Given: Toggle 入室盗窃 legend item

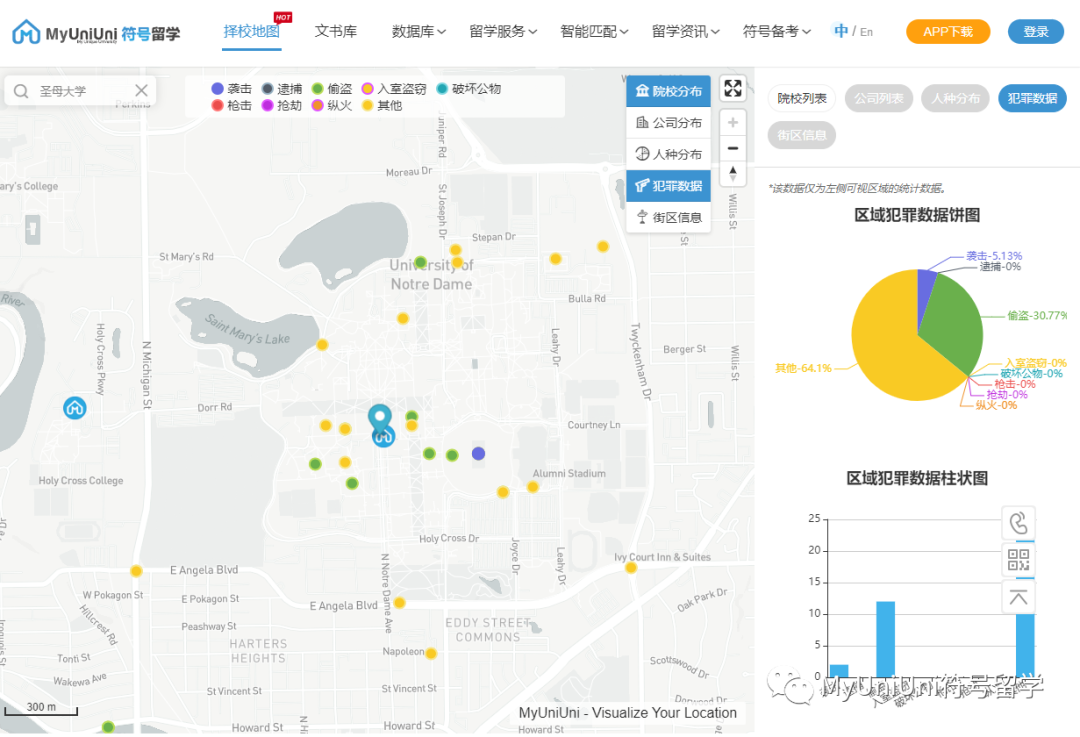Looking at the screenshot, I should [394, 89].
